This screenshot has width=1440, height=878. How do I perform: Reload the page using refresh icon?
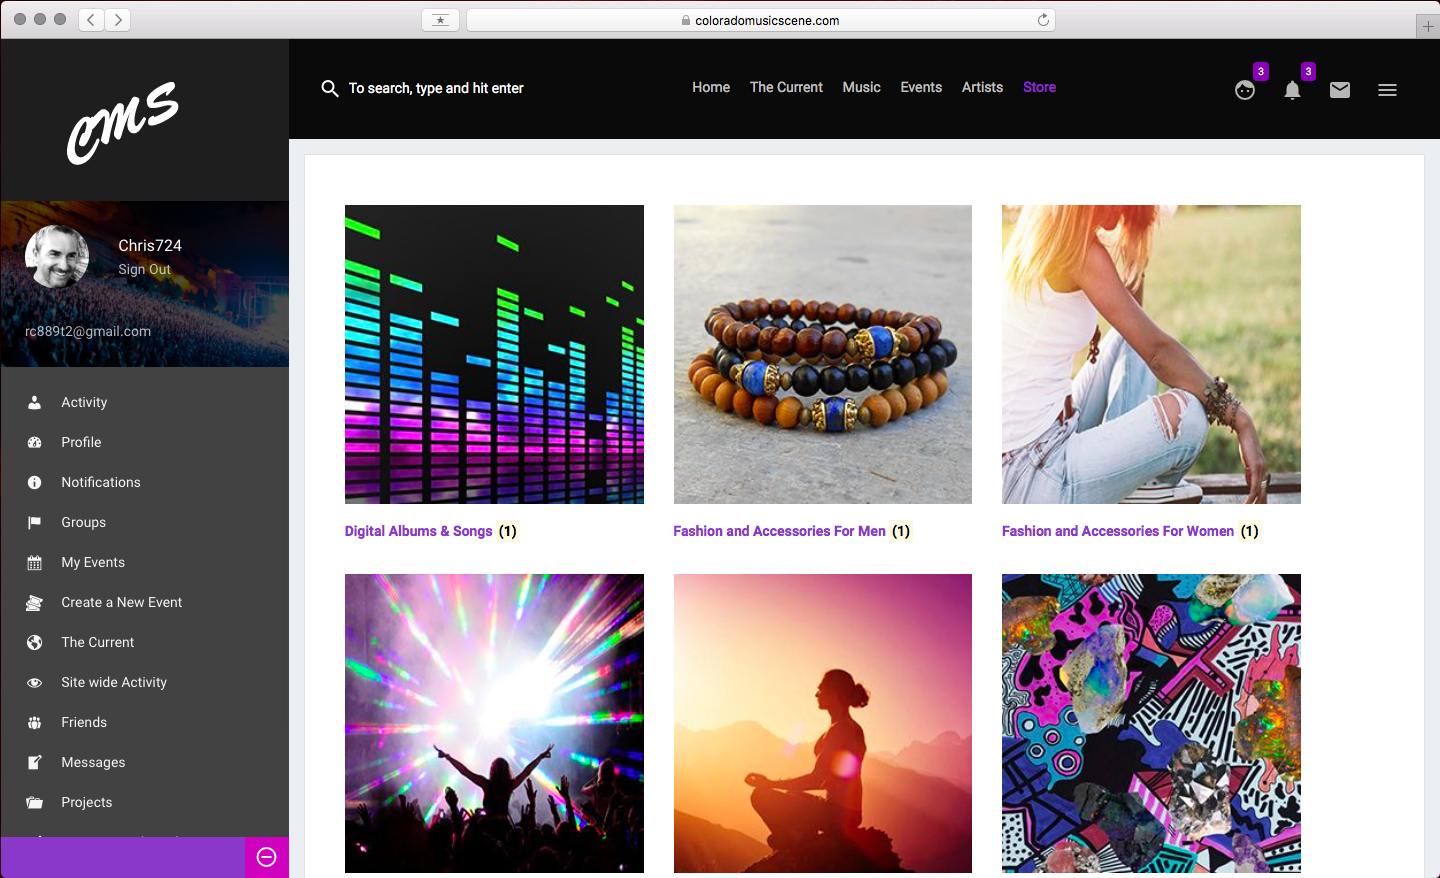(1043, 20)
